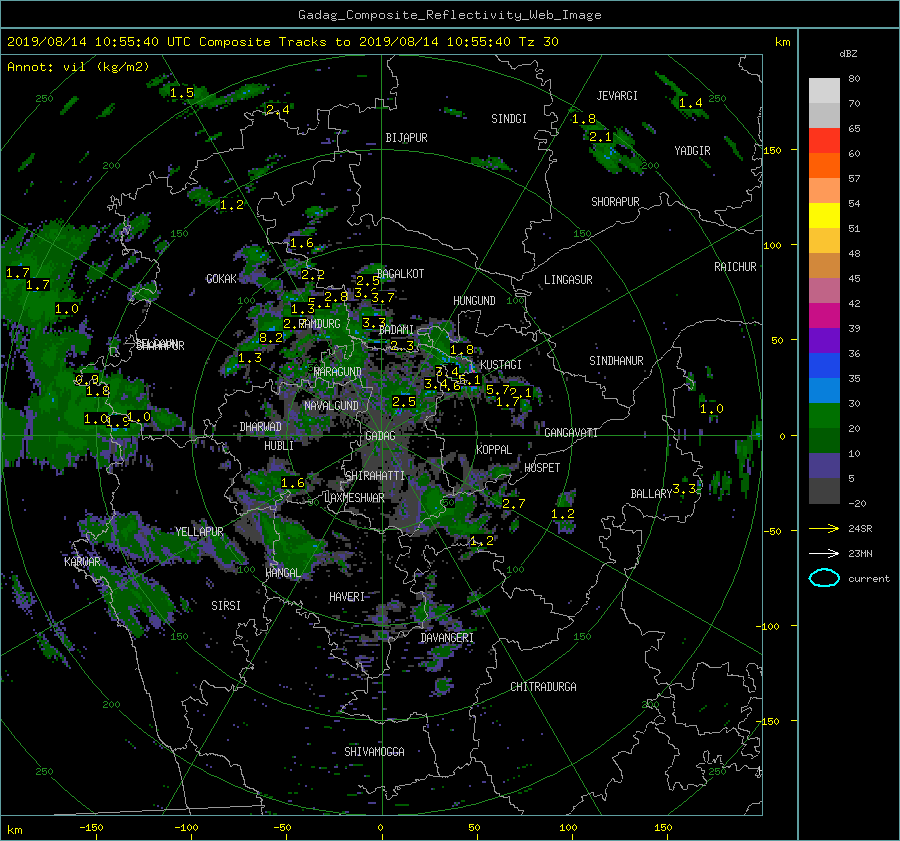Select the light gray 70 dBZ swatch

coord(824,91)
